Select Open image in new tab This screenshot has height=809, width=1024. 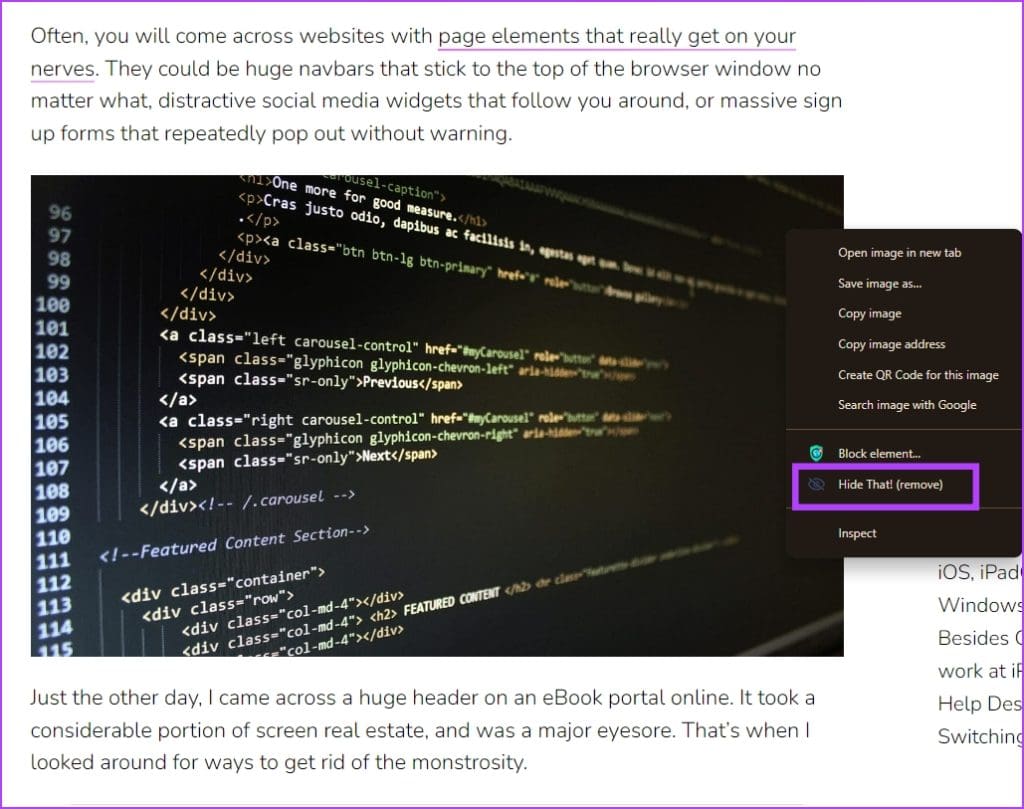(x=899, y=252)
